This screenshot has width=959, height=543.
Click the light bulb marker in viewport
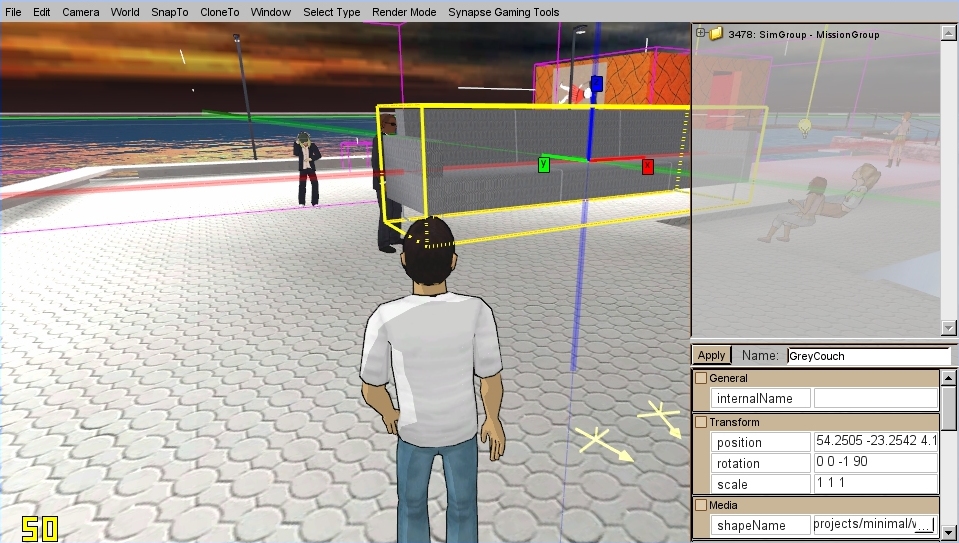803,127
